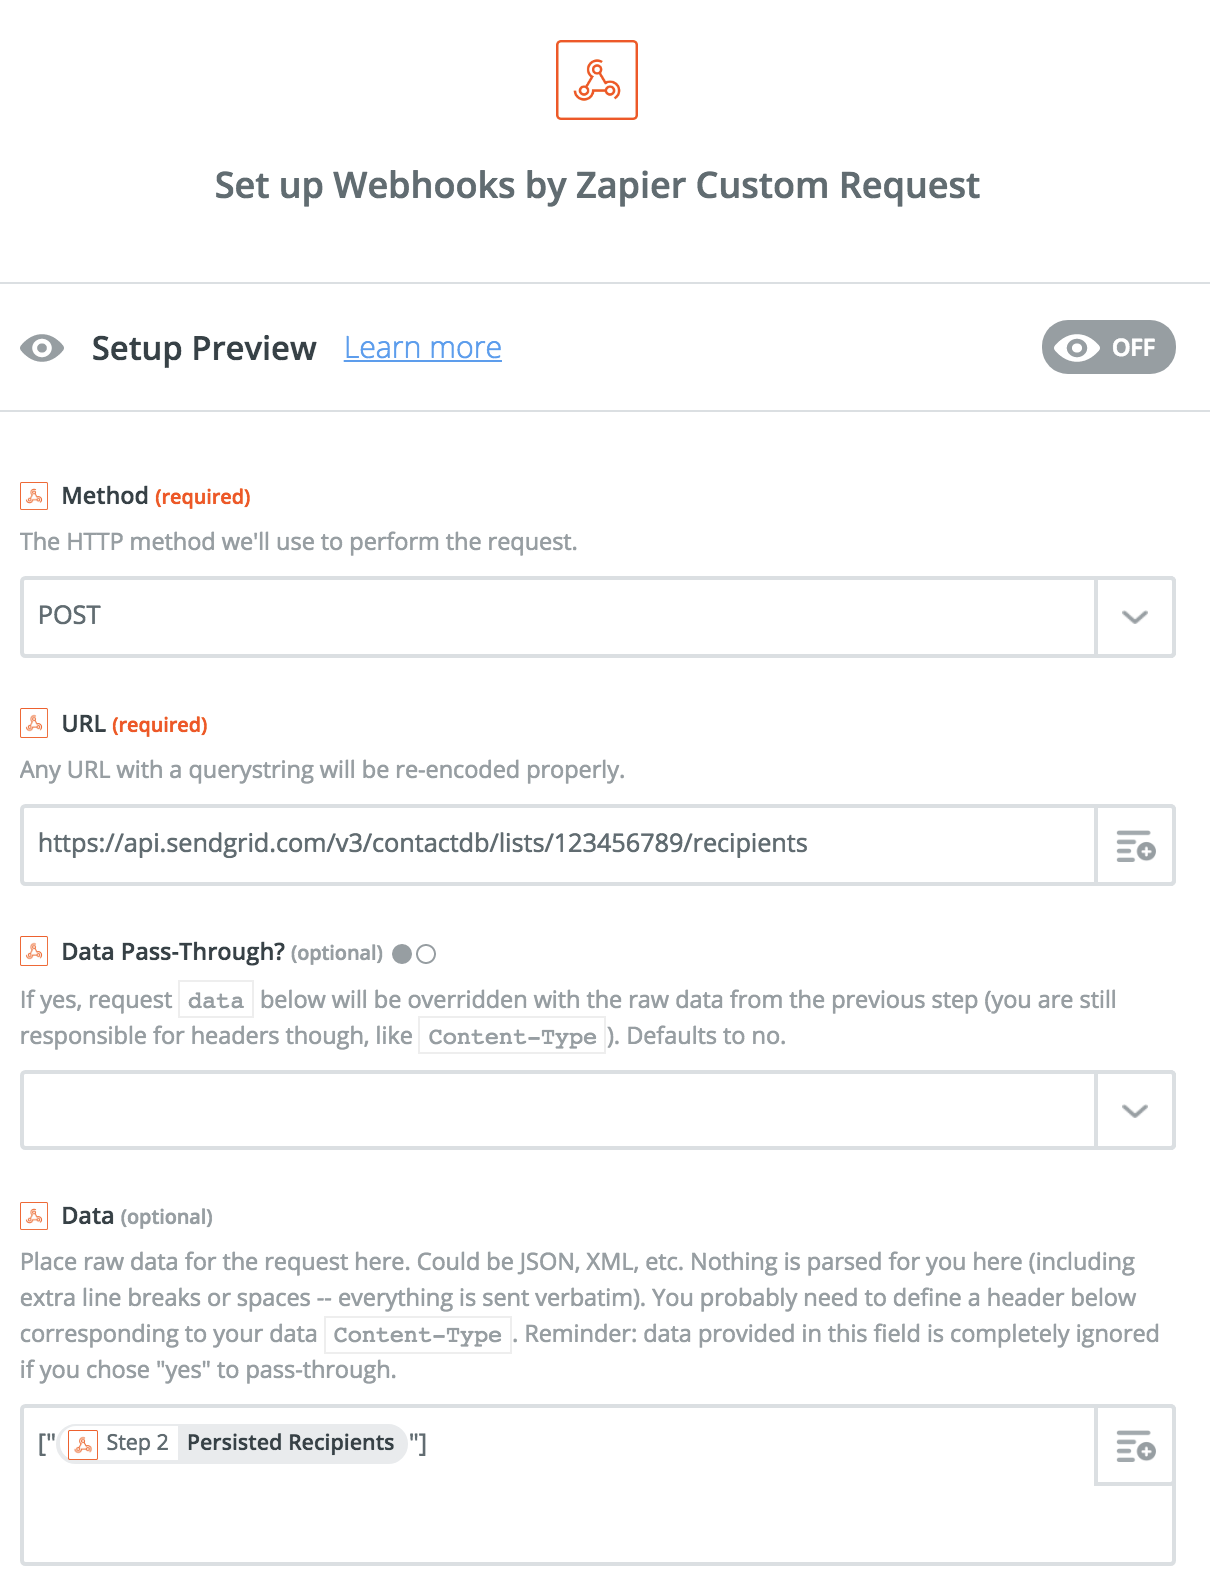Viewport: 1210px width, 1578px height.
Task: Click the empty Data Pass-Through select field
Action: pyautogui.click(x=558, y=1110)
